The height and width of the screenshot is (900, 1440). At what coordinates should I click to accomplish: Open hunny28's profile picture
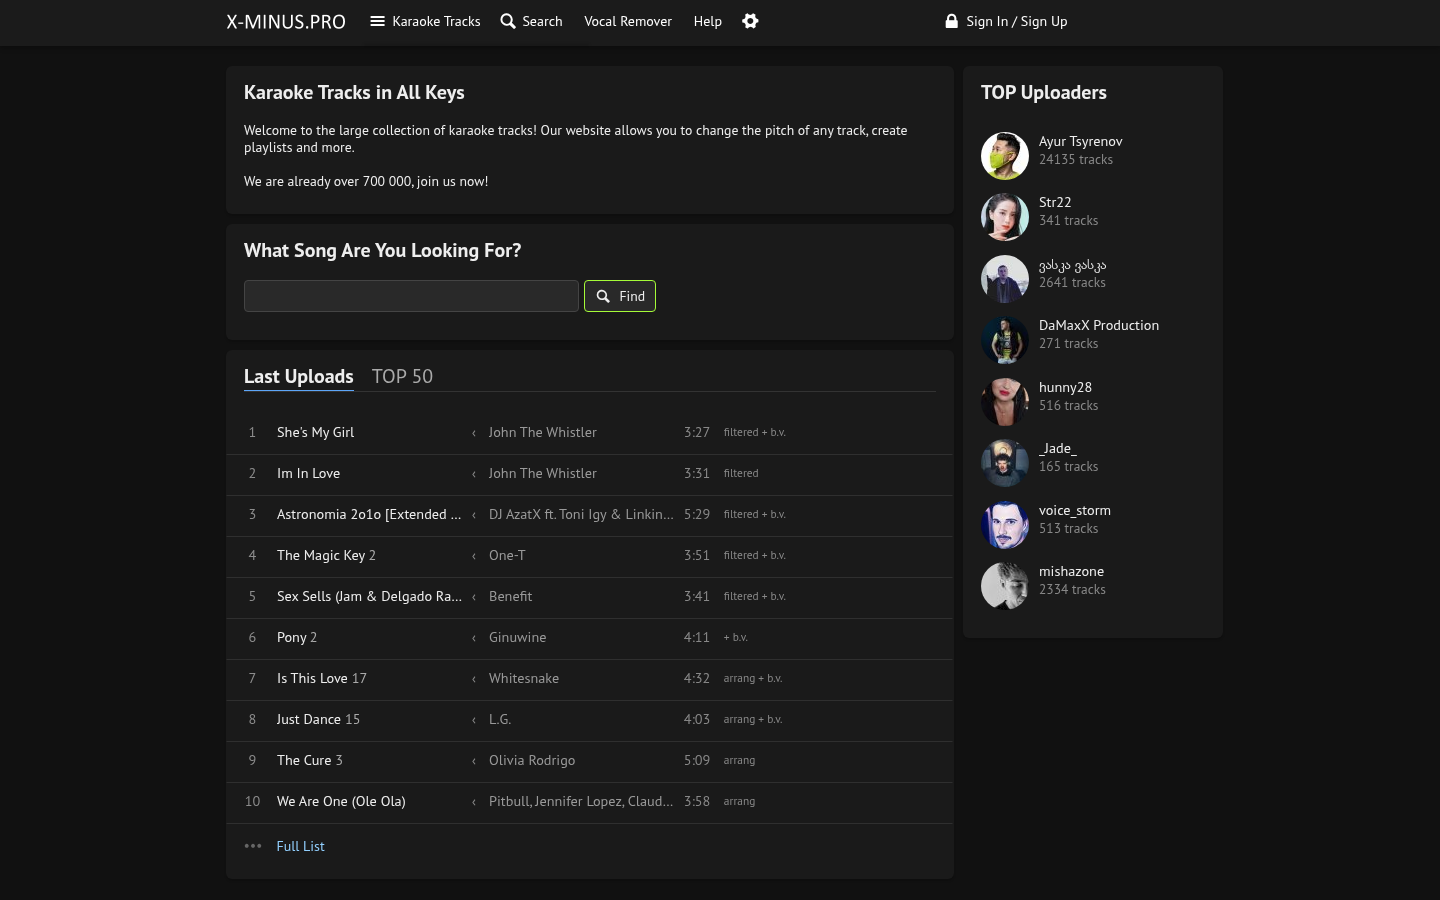click(1005, 402)
